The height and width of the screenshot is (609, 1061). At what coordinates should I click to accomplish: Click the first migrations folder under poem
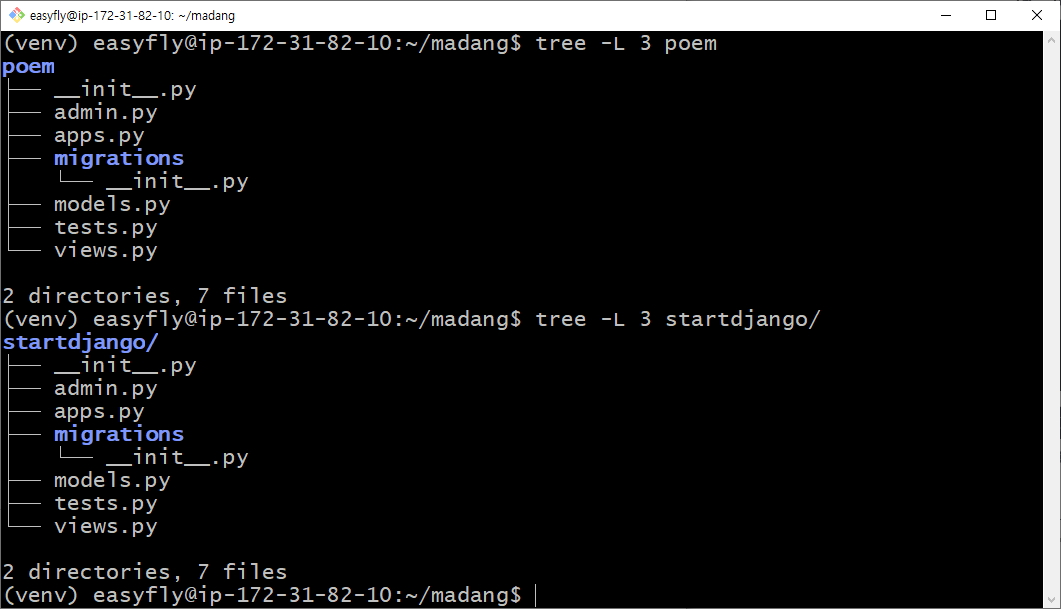pos(119,158)
